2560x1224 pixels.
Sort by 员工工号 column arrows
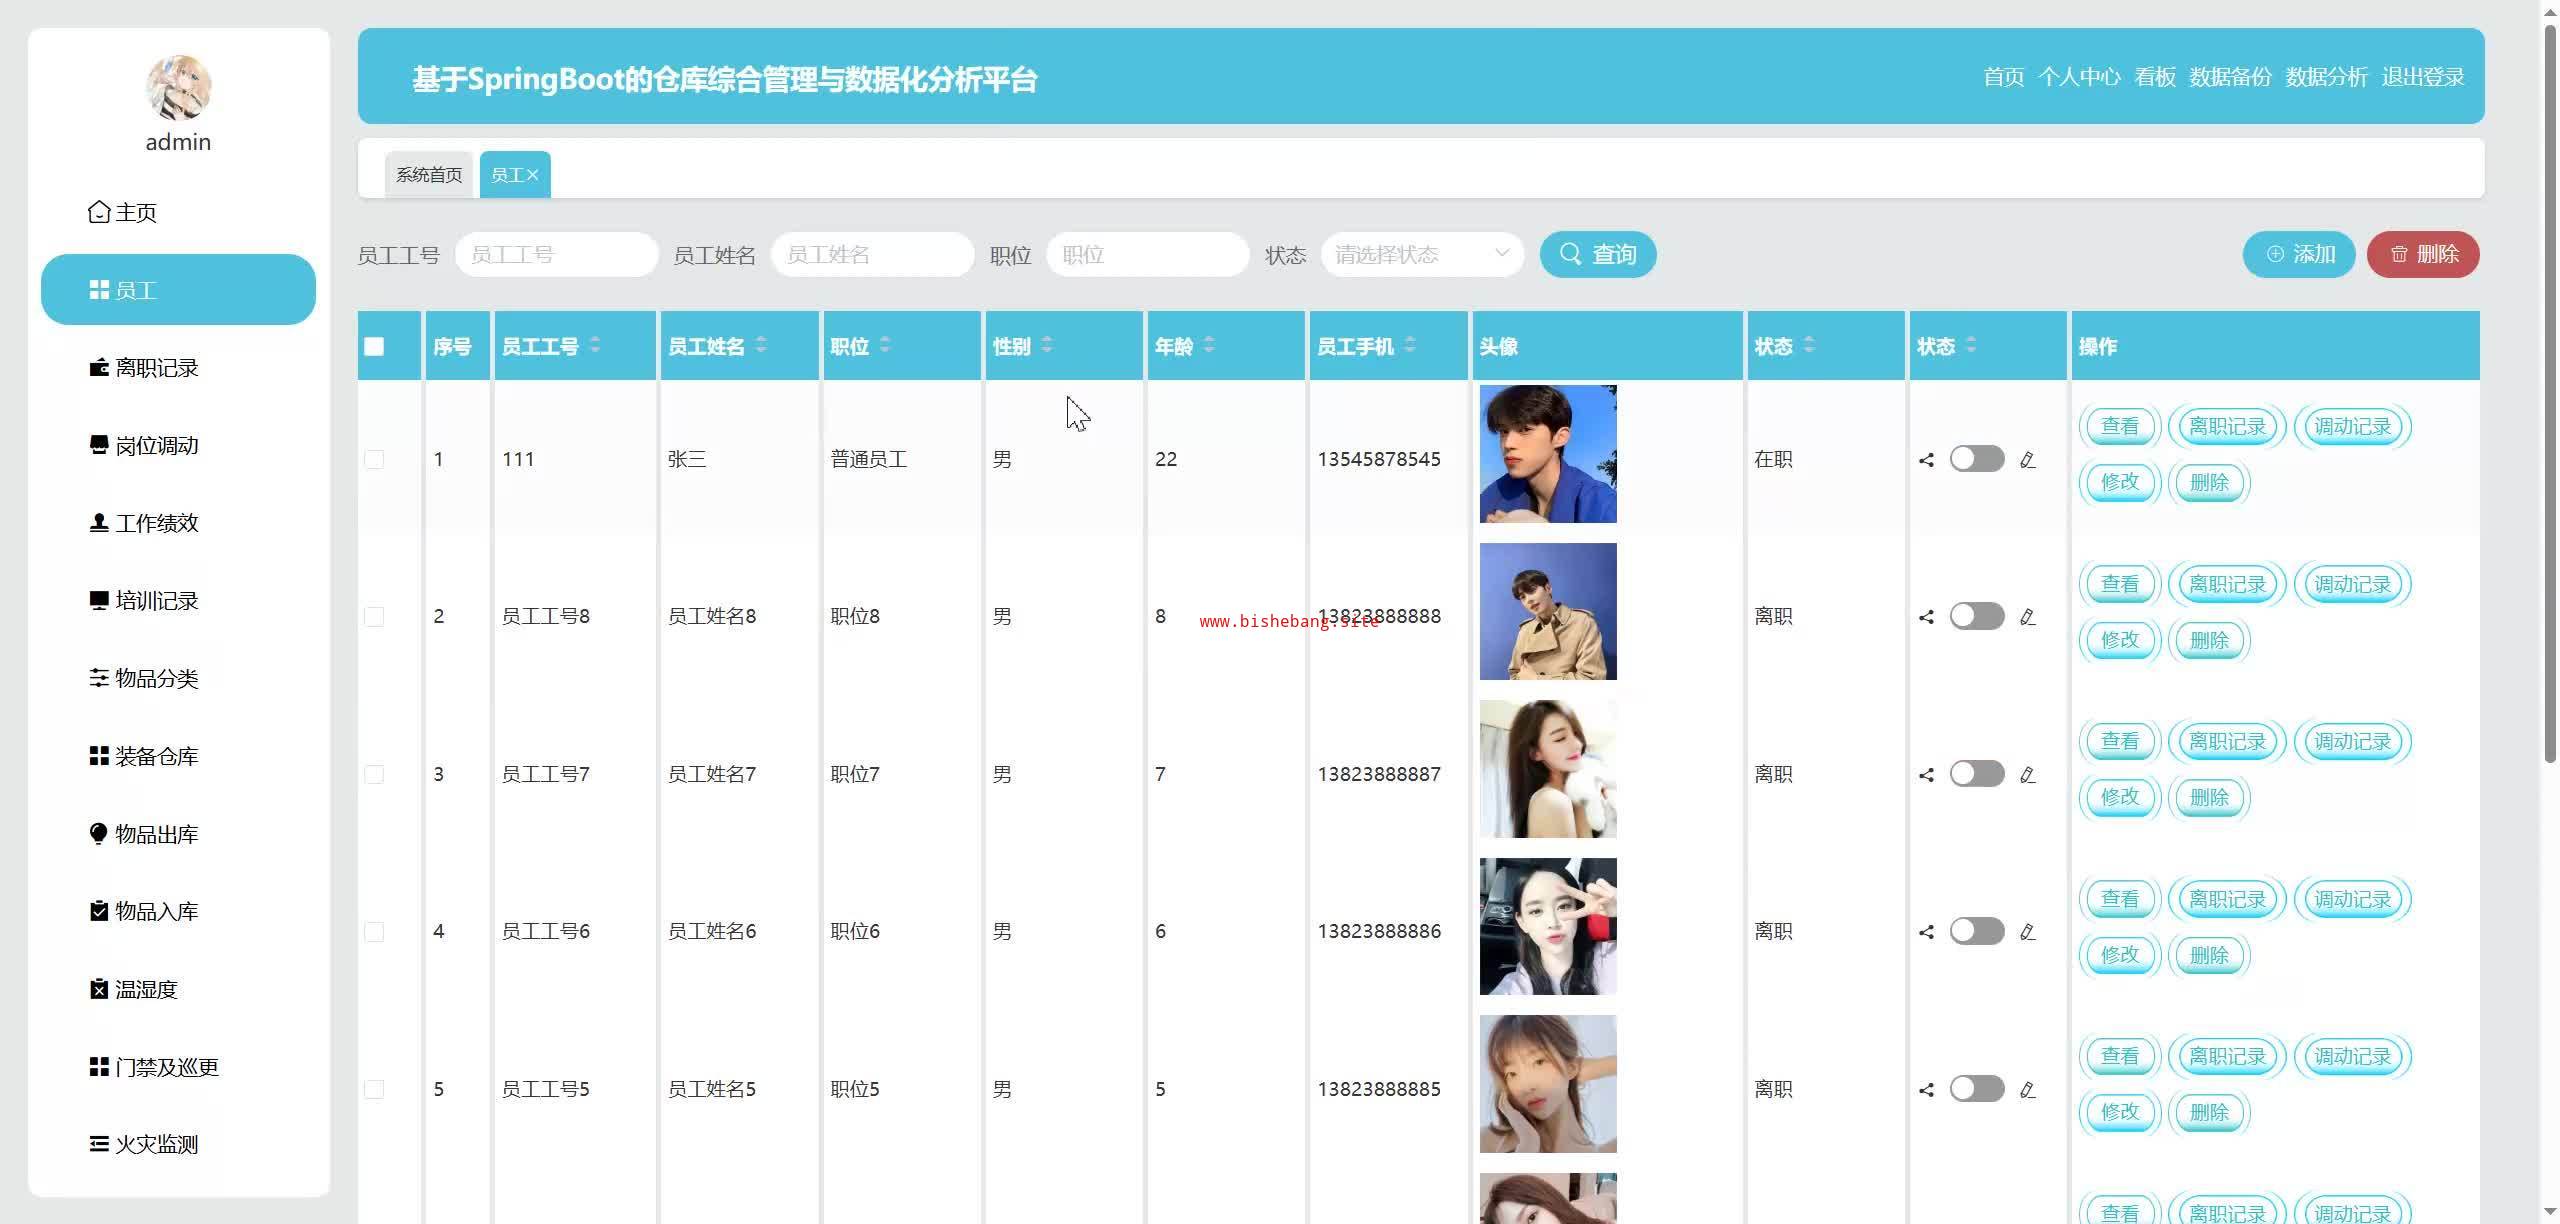(595, 345)
